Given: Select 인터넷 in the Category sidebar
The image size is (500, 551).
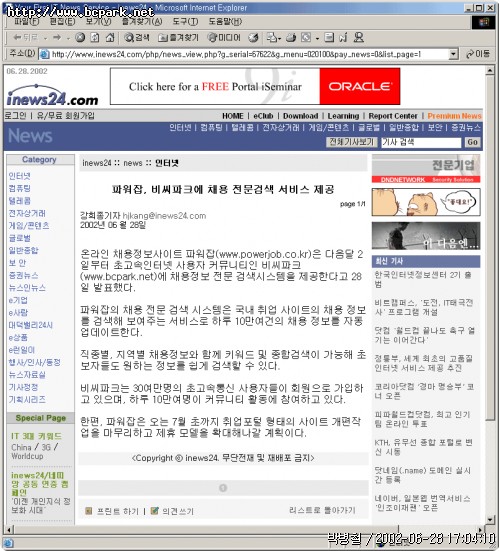Looking at the screenshot, I should click(x=20, y=176).
